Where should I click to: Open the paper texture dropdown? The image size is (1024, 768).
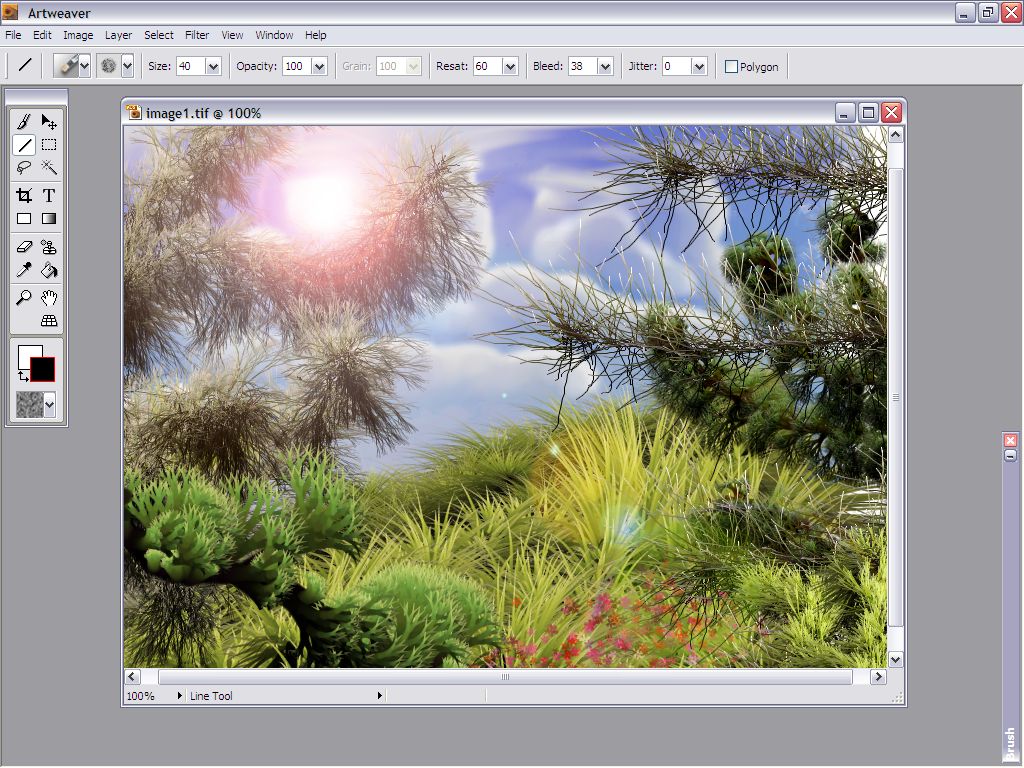pos(49,405)
